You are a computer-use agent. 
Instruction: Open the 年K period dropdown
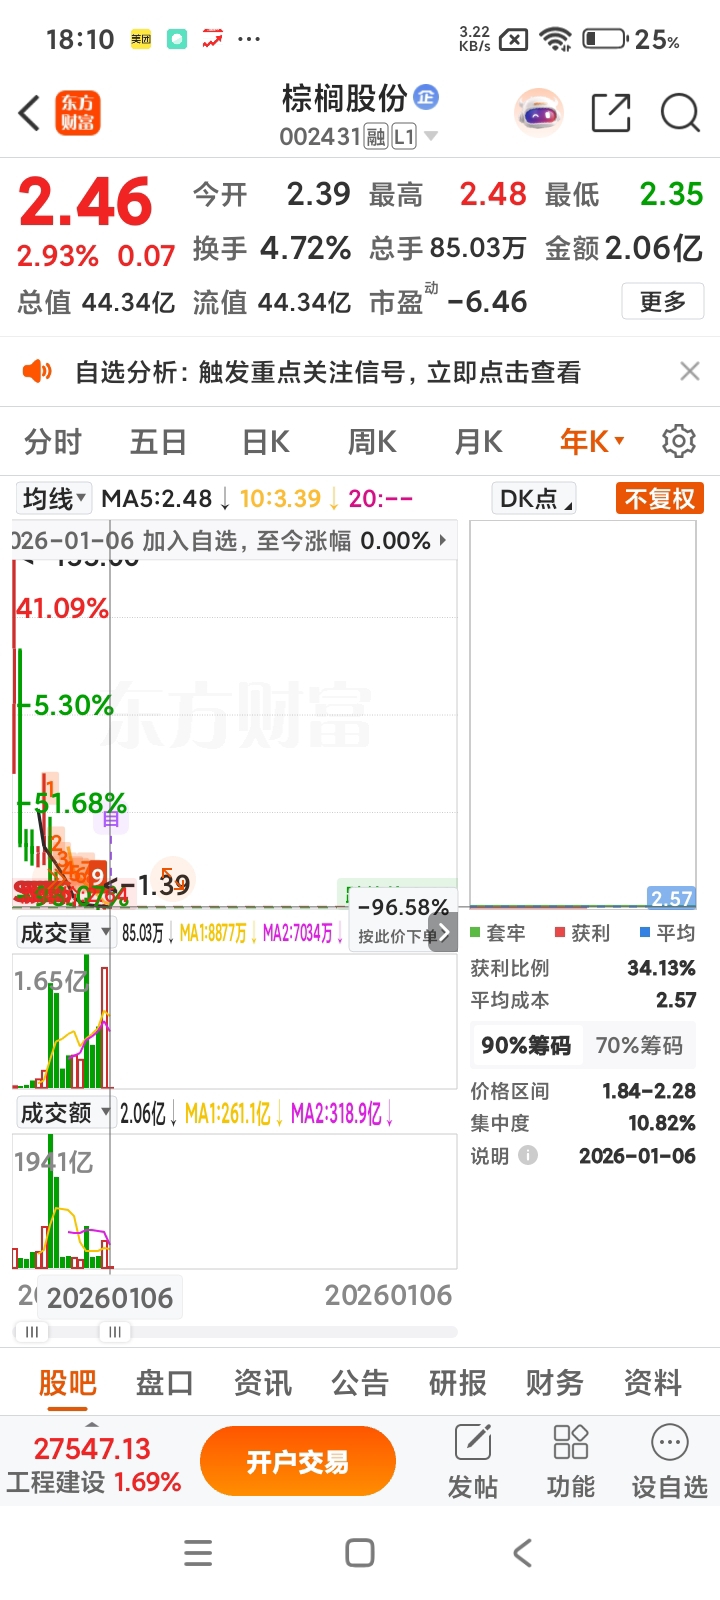coord(592,441)
